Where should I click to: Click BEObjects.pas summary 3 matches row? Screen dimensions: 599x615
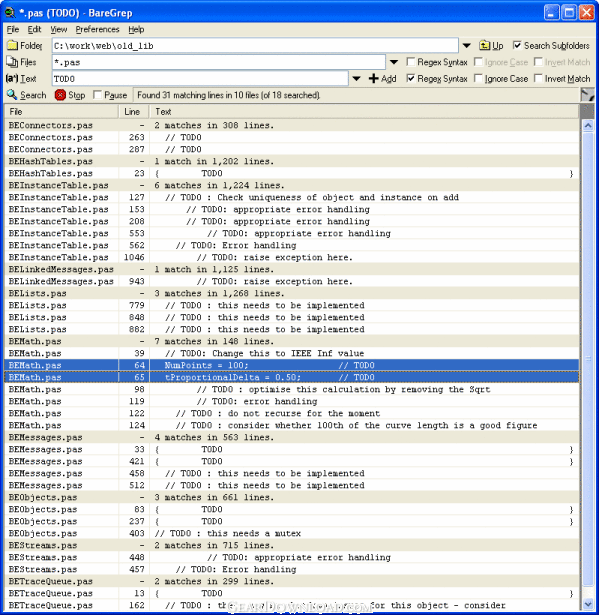pyautogui.click(x=291, y=497)
